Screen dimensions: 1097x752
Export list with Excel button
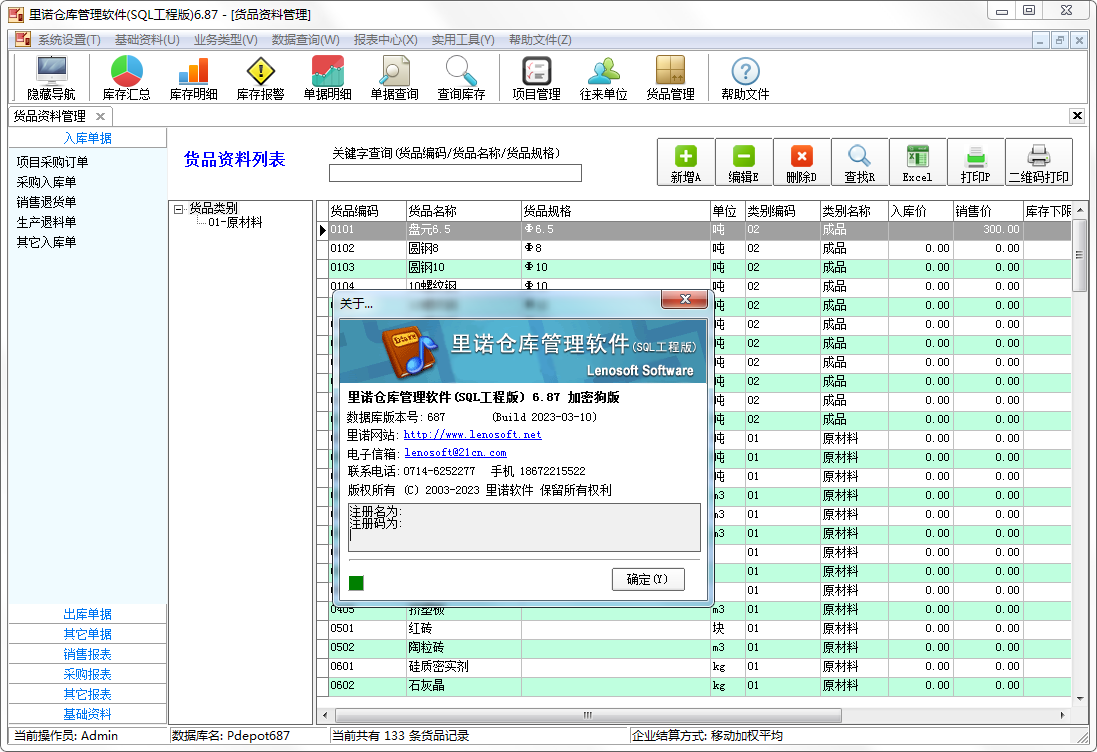(918, 162)
